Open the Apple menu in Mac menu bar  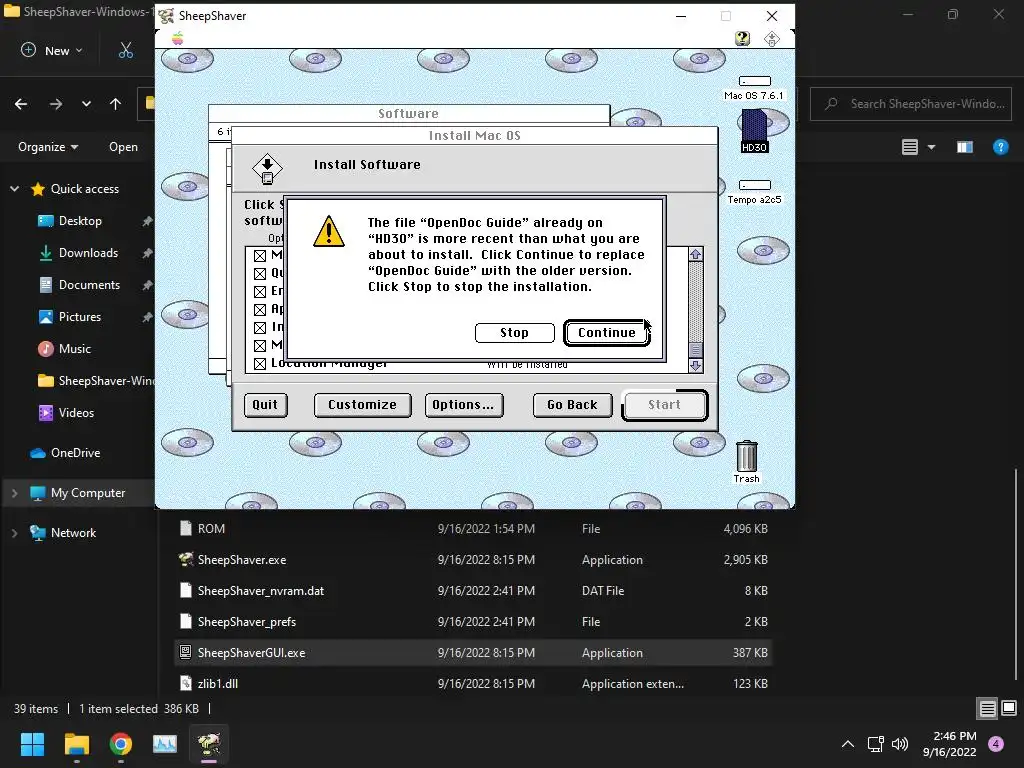pos(178,39)
